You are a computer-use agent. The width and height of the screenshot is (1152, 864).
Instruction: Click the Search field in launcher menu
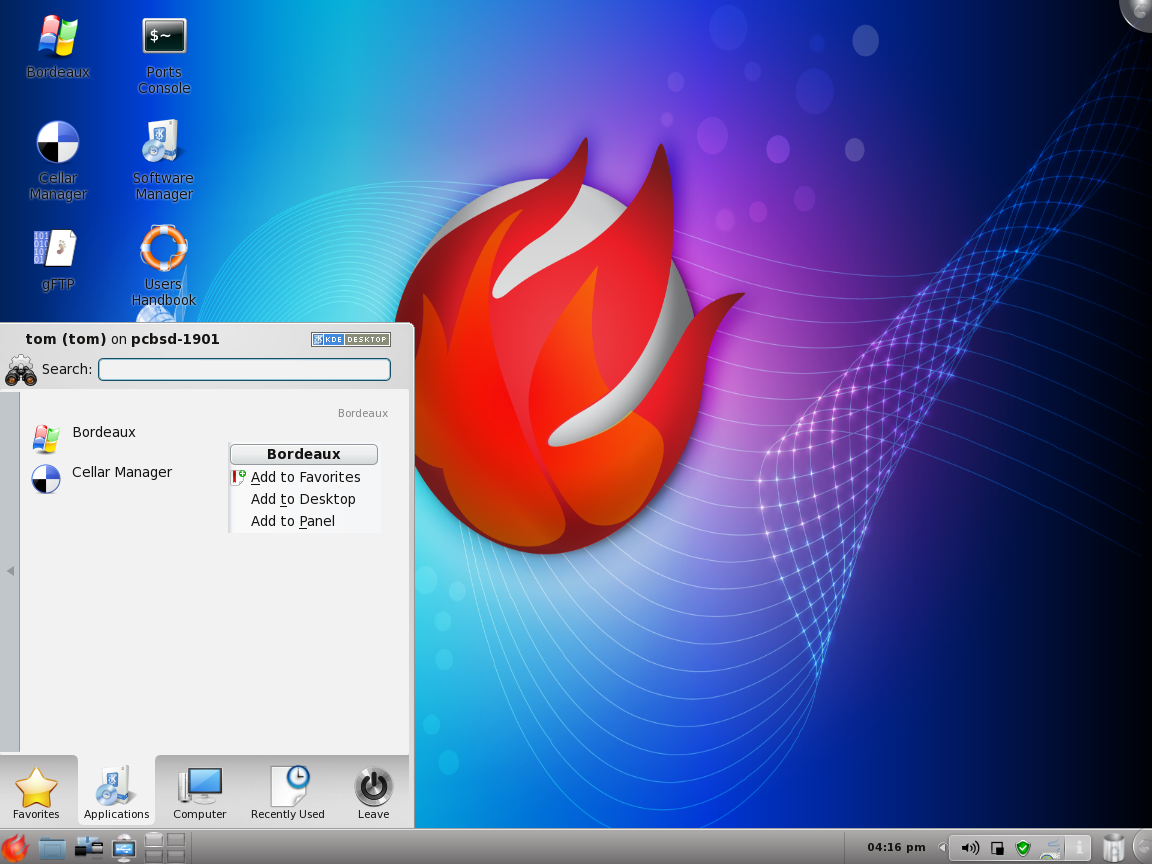(244, 370)
